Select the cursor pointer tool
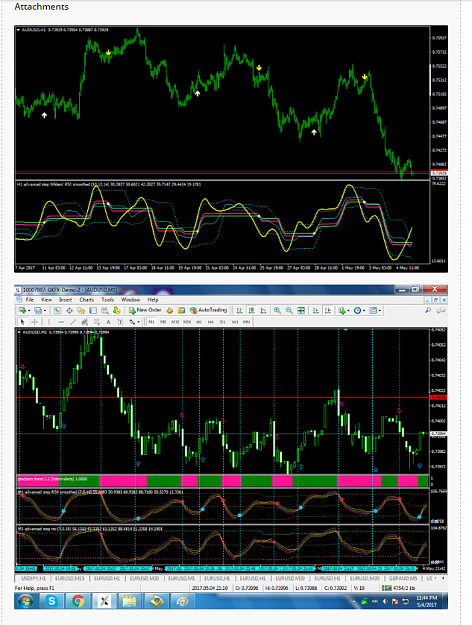 [x=22, y=322]
